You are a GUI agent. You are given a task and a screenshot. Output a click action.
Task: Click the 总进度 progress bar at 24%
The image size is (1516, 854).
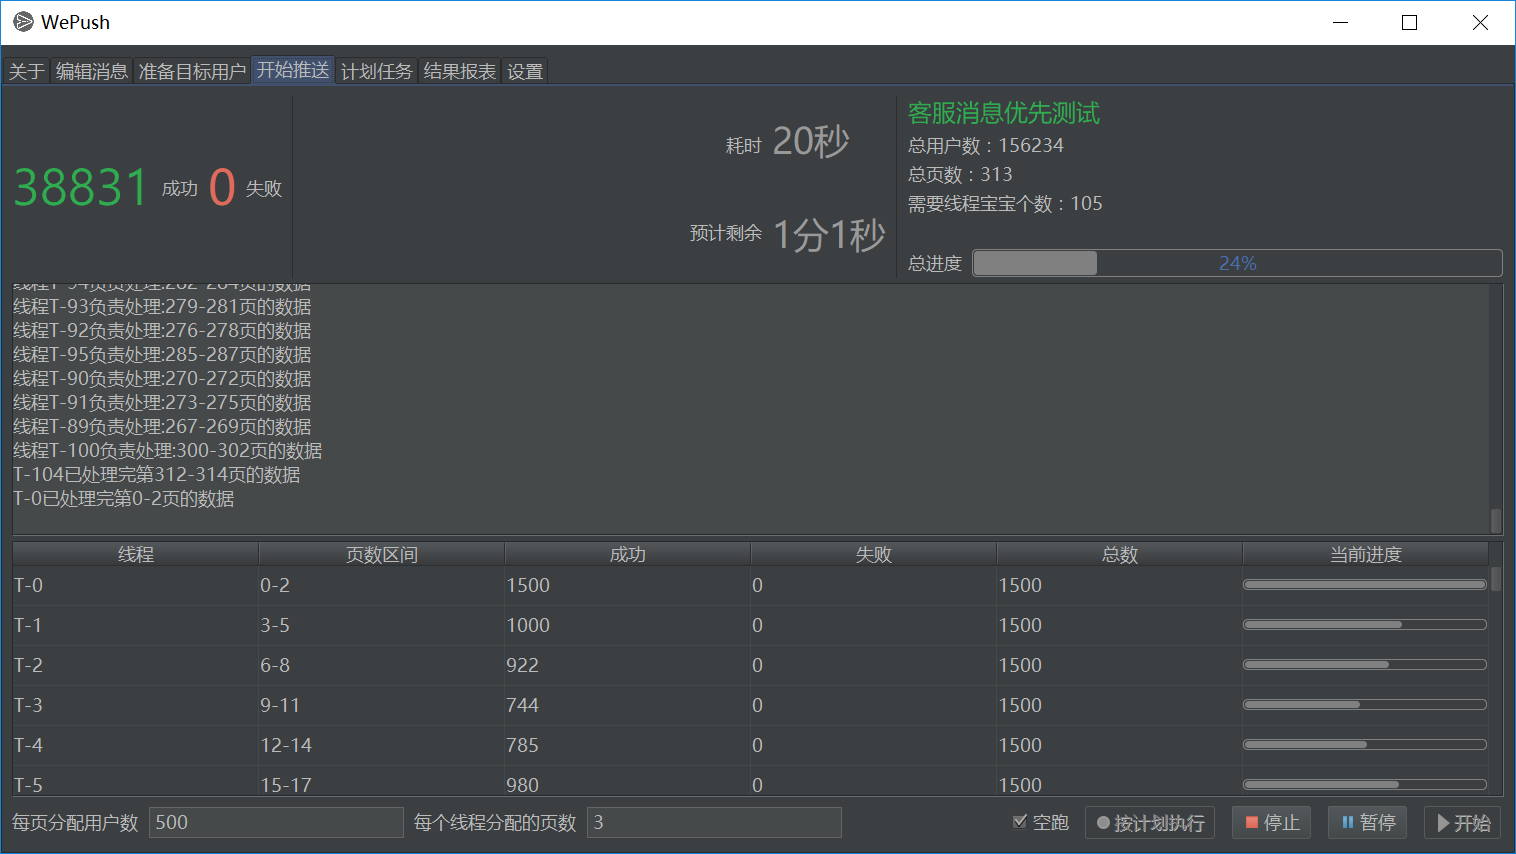click(1236, 262)
